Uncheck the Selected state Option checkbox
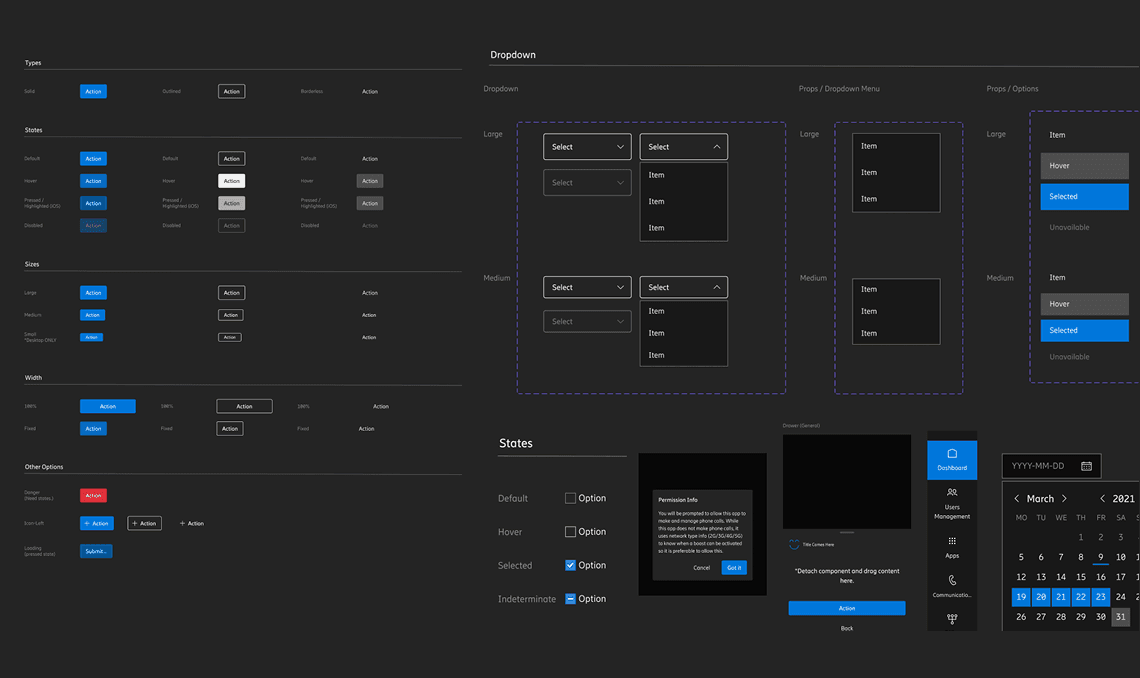Image resolution: width=1140 pixels, height=678 pixels. coord(570,565)
